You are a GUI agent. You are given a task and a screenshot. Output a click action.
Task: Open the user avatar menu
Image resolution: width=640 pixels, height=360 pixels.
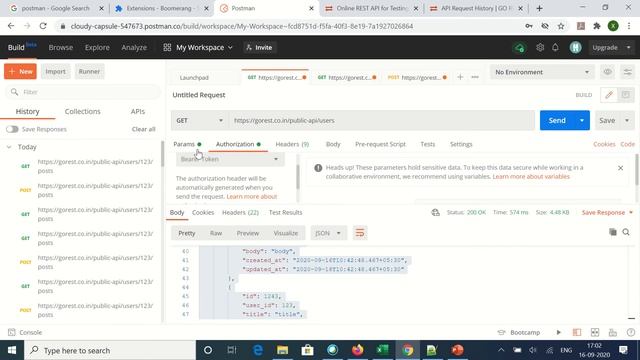[x=576, y=47]
